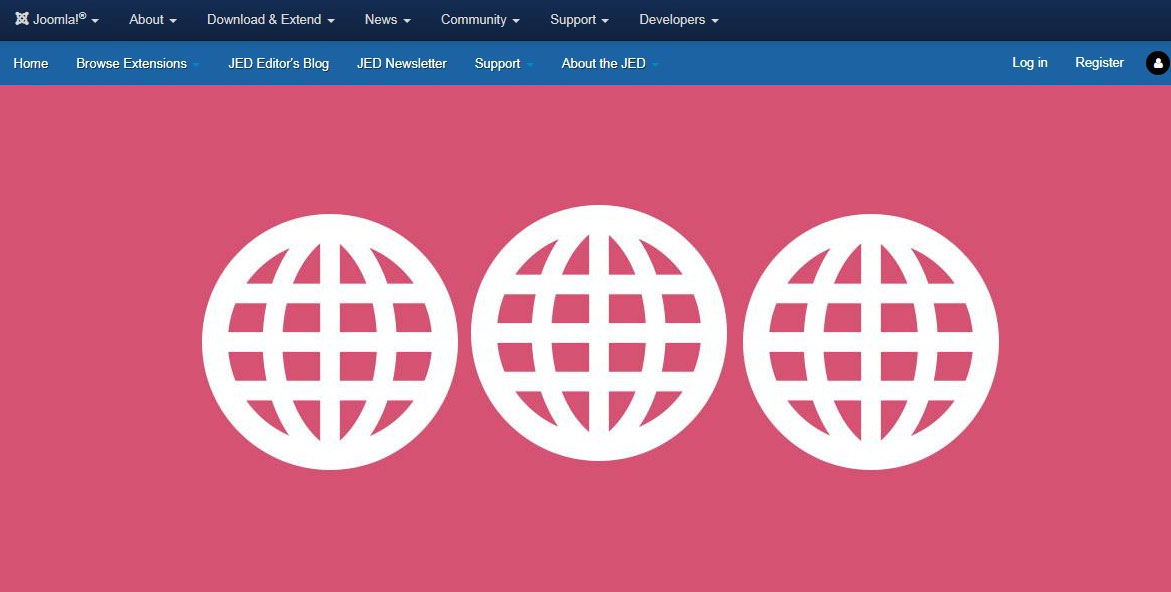
Task: Expand the Community dropdown menu
Action: [x=480, y=20]
